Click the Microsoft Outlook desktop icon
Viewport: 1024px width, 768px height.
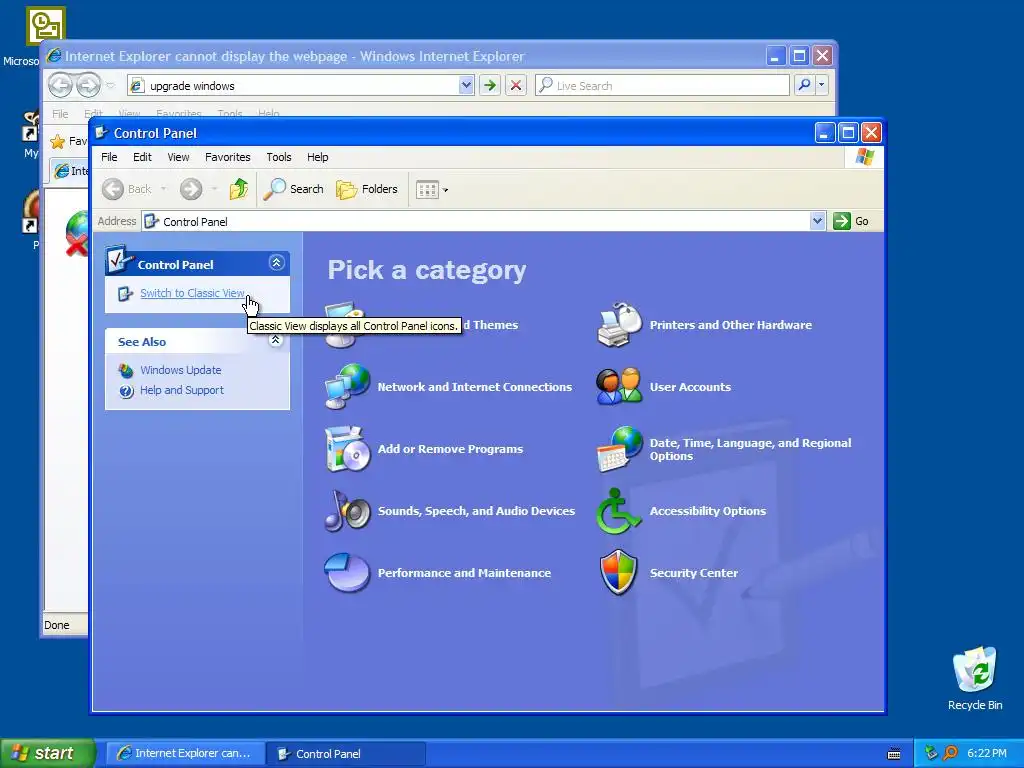(46, 26)
